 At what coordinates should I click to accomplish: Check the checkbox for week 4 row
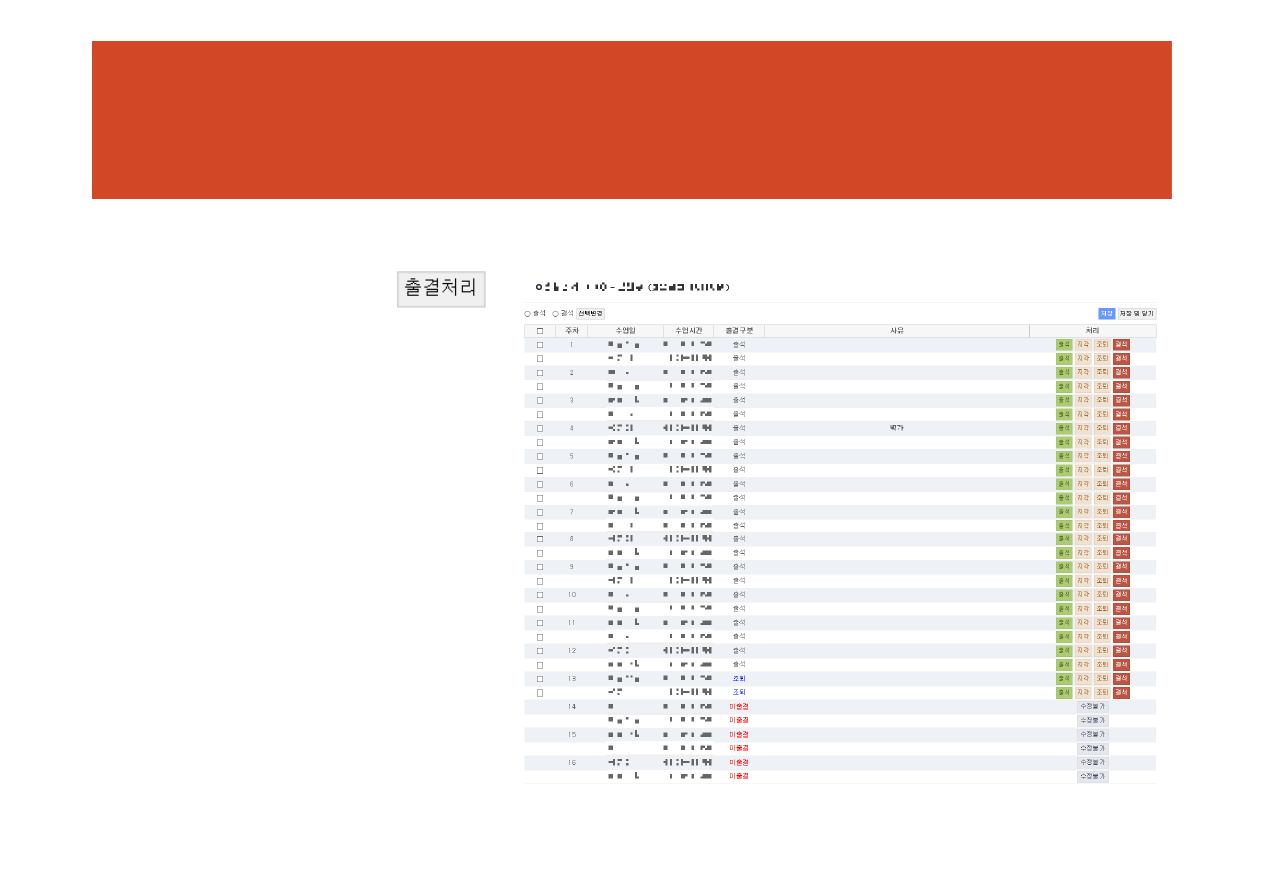click(x=540, y=428)
